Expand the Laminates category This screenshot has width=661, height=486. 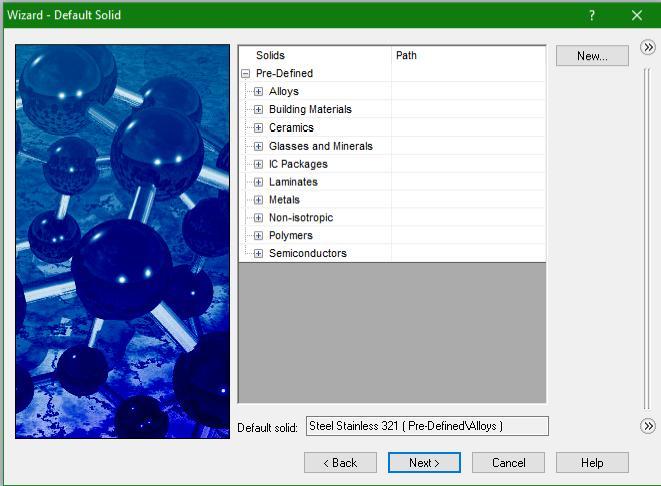258,182
